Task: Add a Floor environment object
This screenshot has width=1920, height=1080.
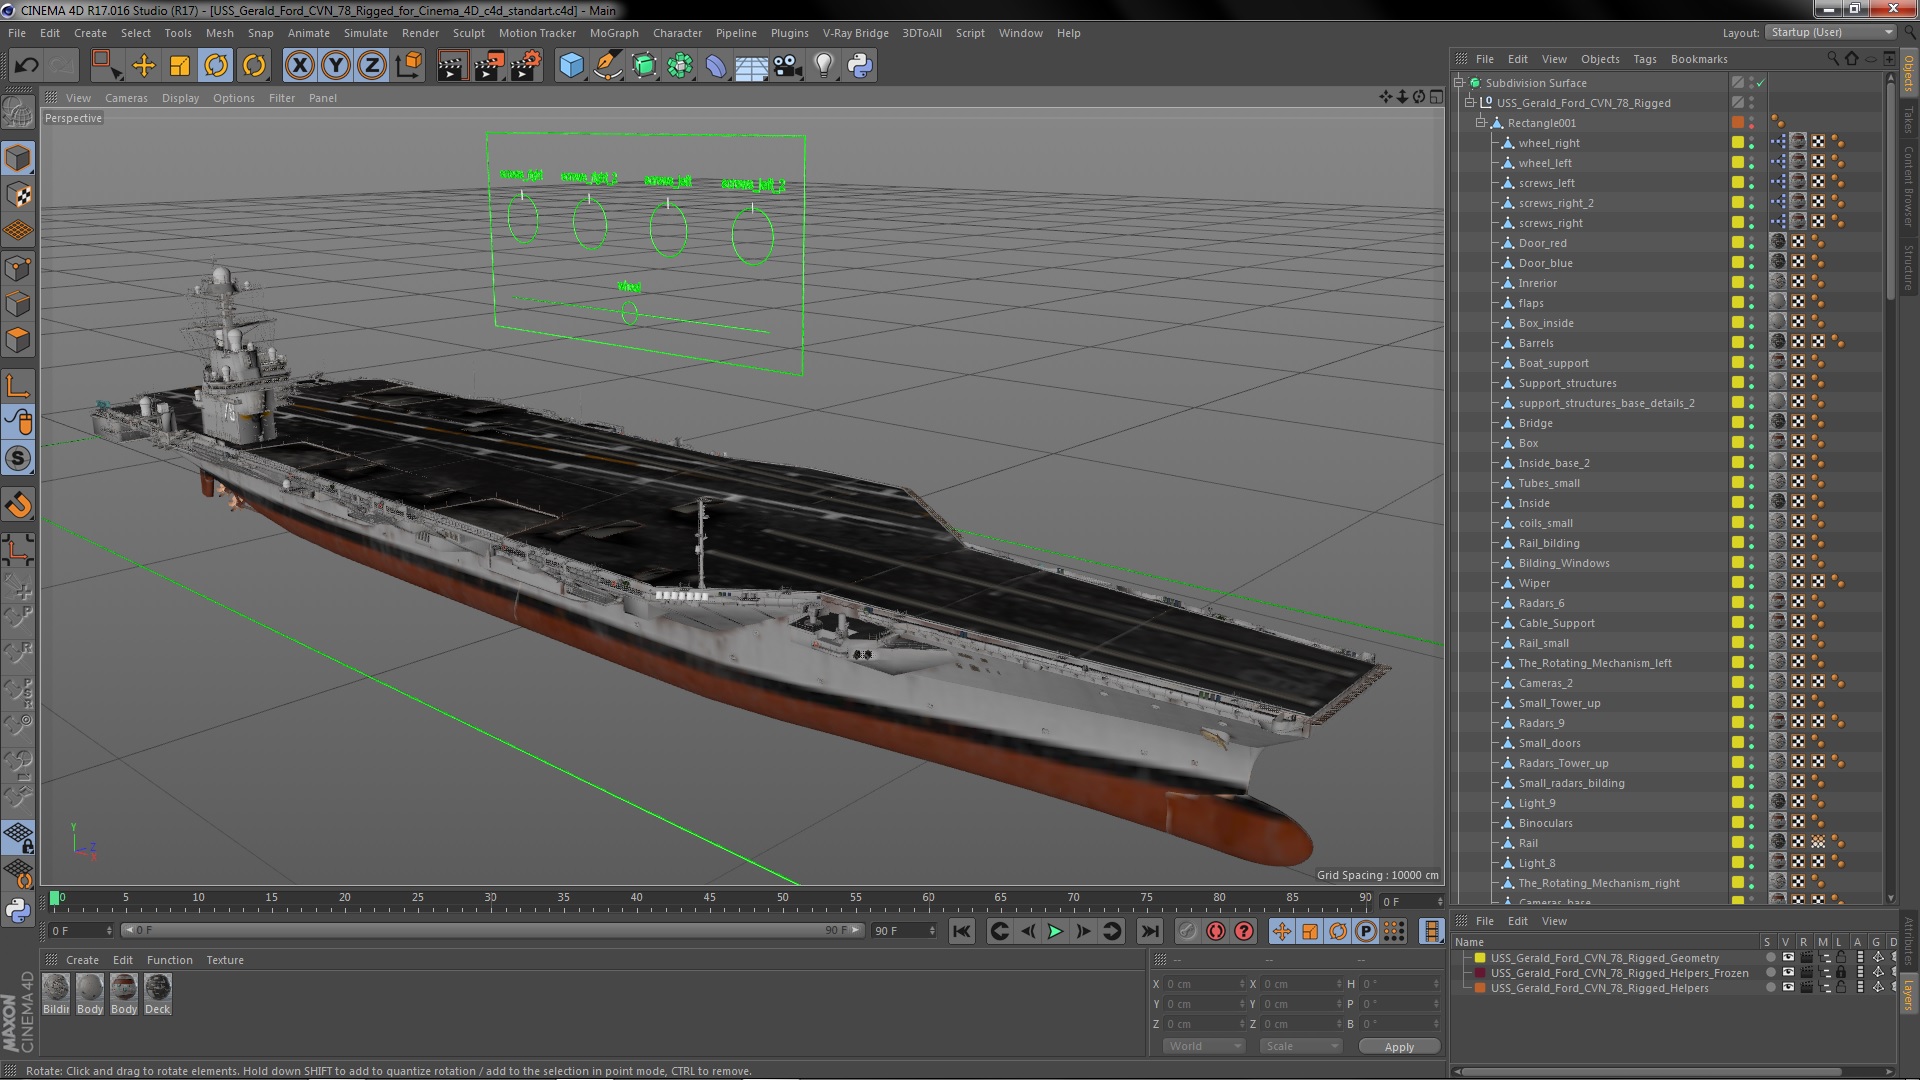Action: 752,66
